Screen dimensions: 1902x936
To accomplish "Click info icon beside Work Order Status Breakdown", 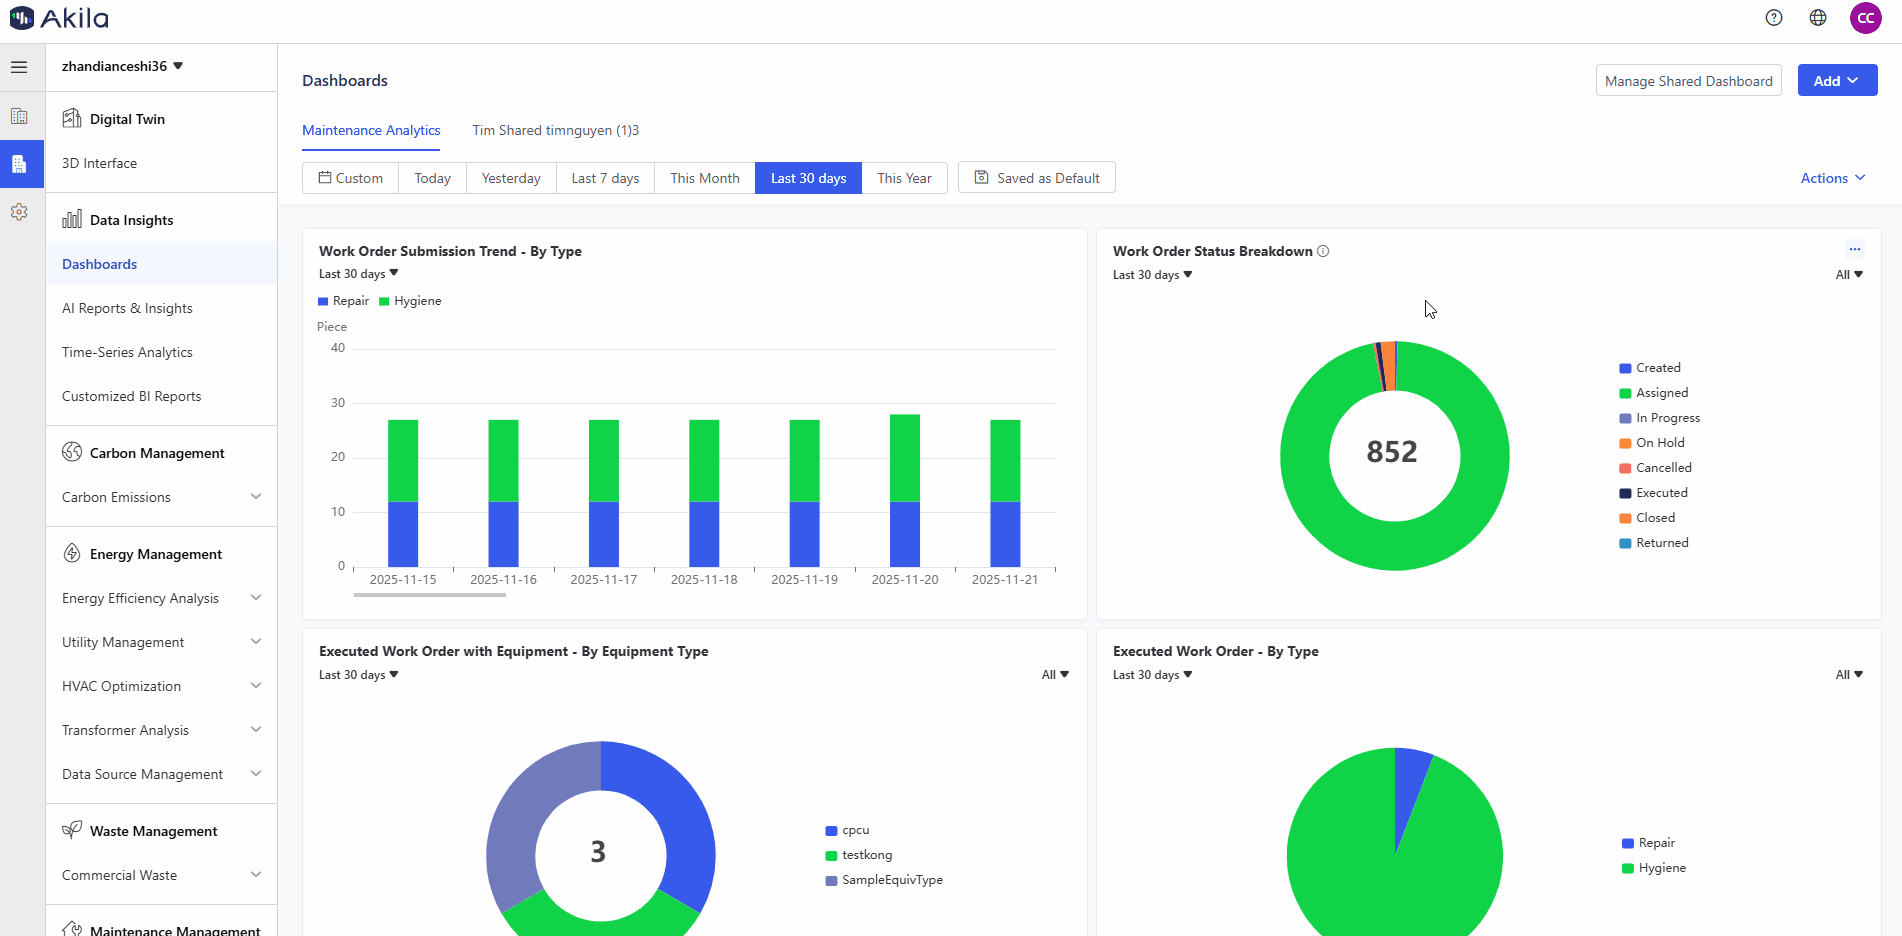I will coord(1323,251).
